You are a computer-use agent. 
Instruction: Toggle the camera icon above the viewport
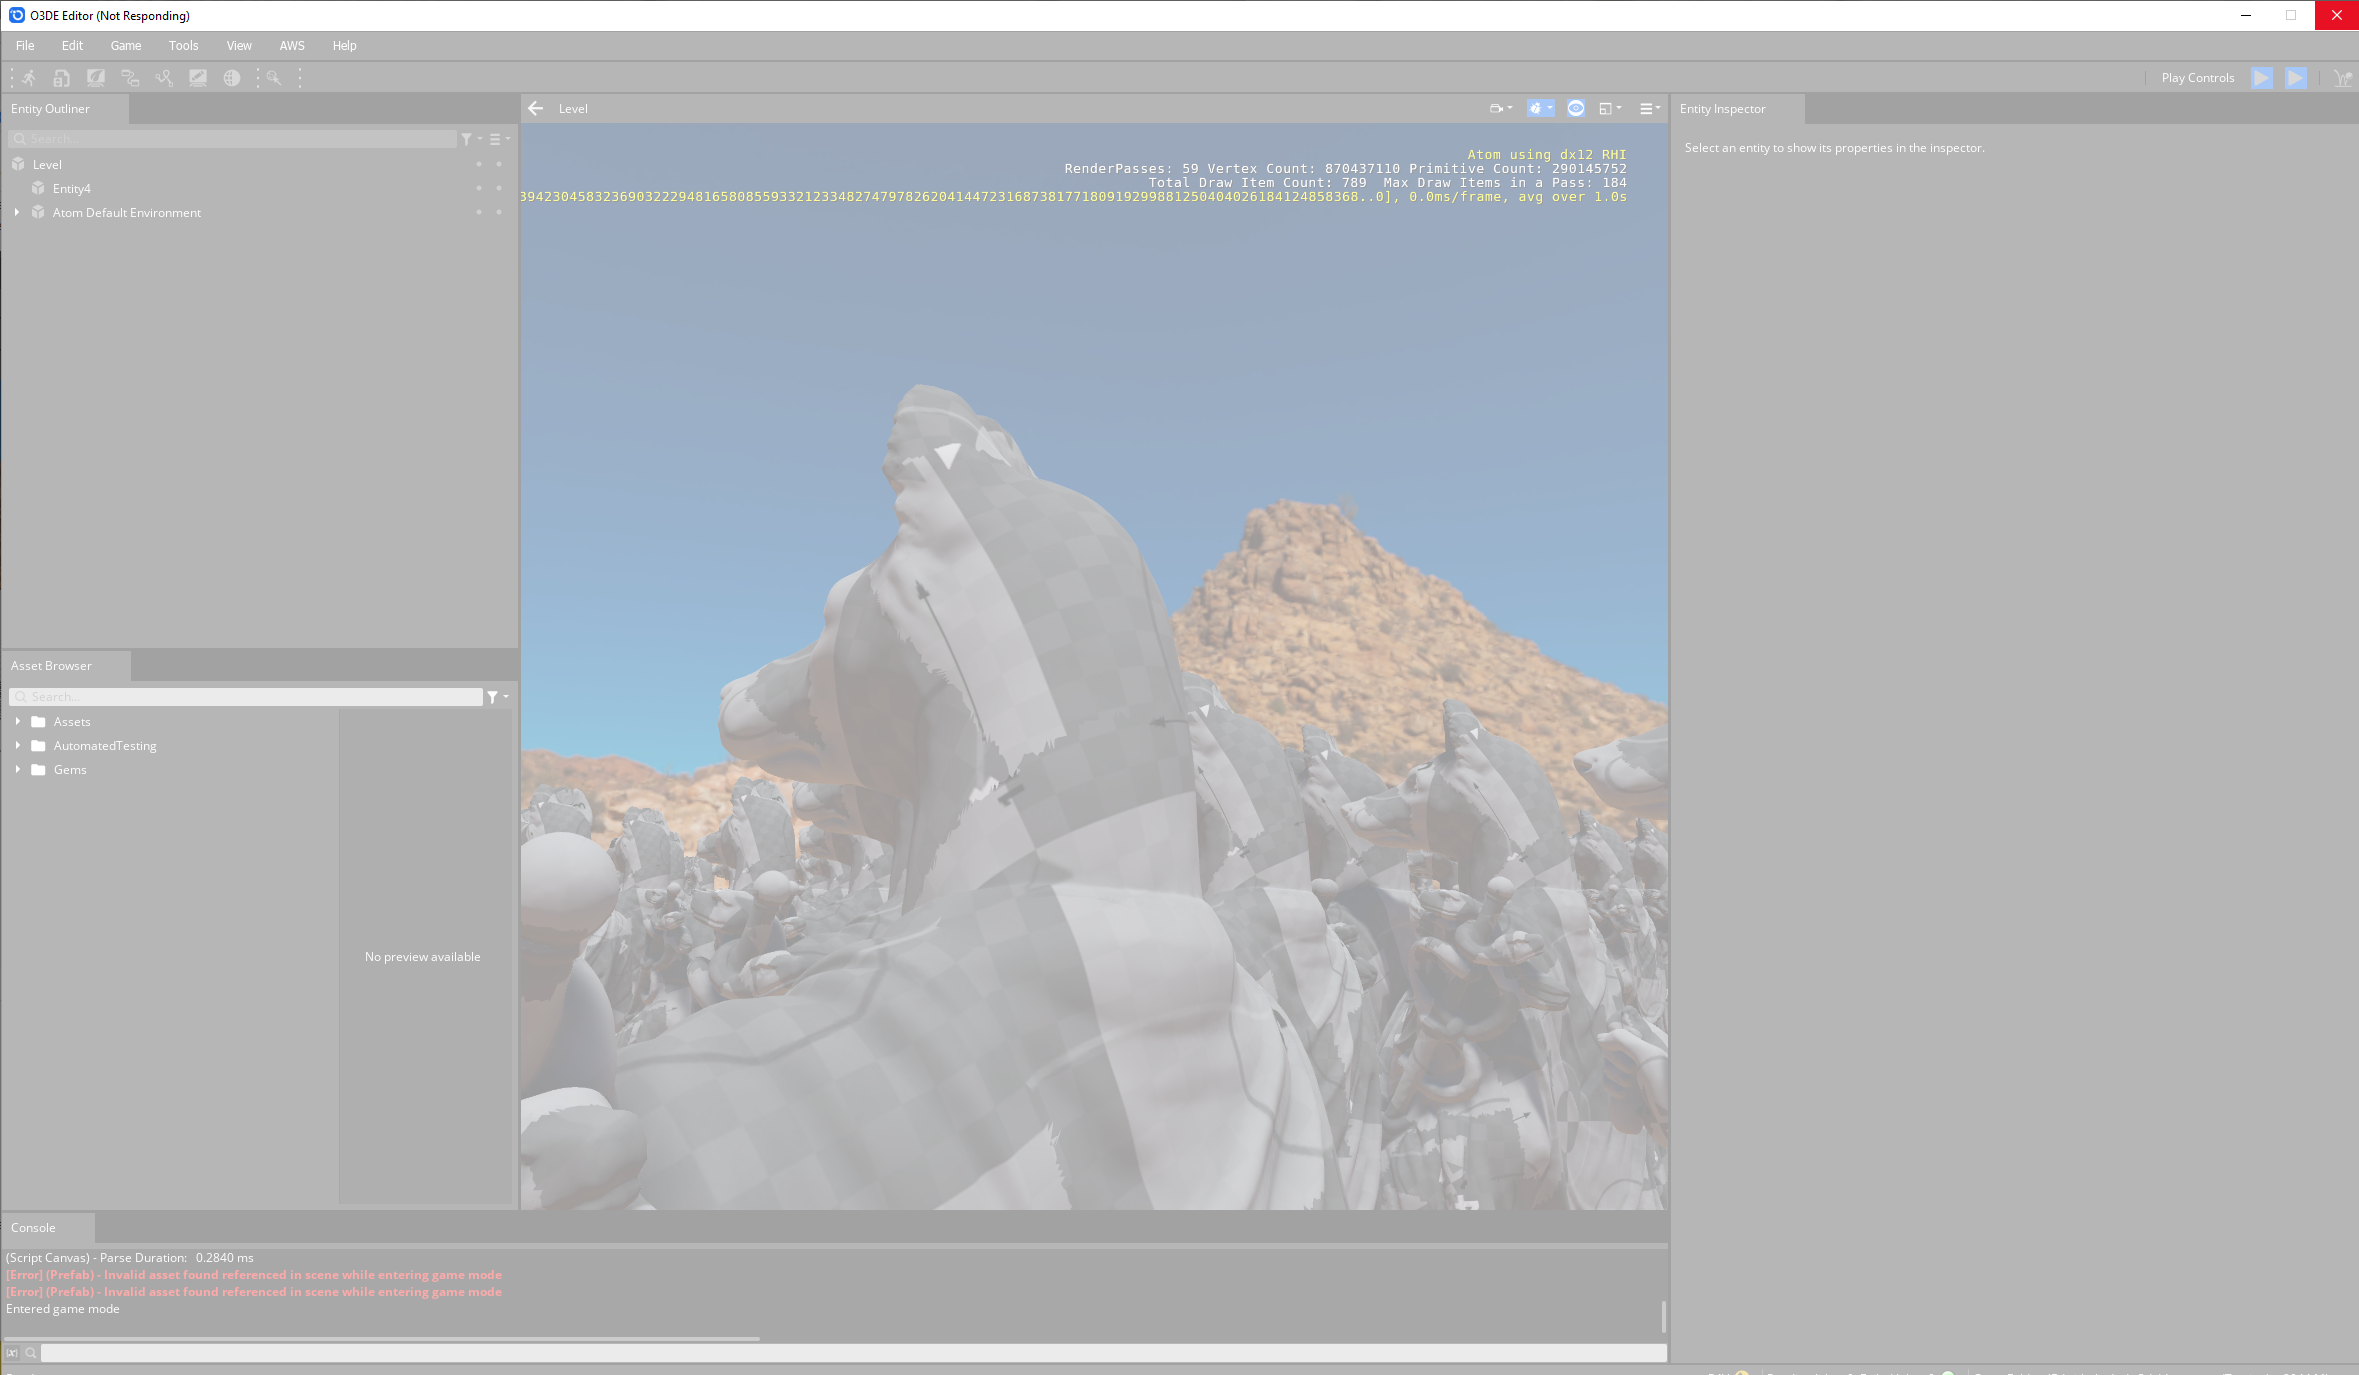(1497, 108)
